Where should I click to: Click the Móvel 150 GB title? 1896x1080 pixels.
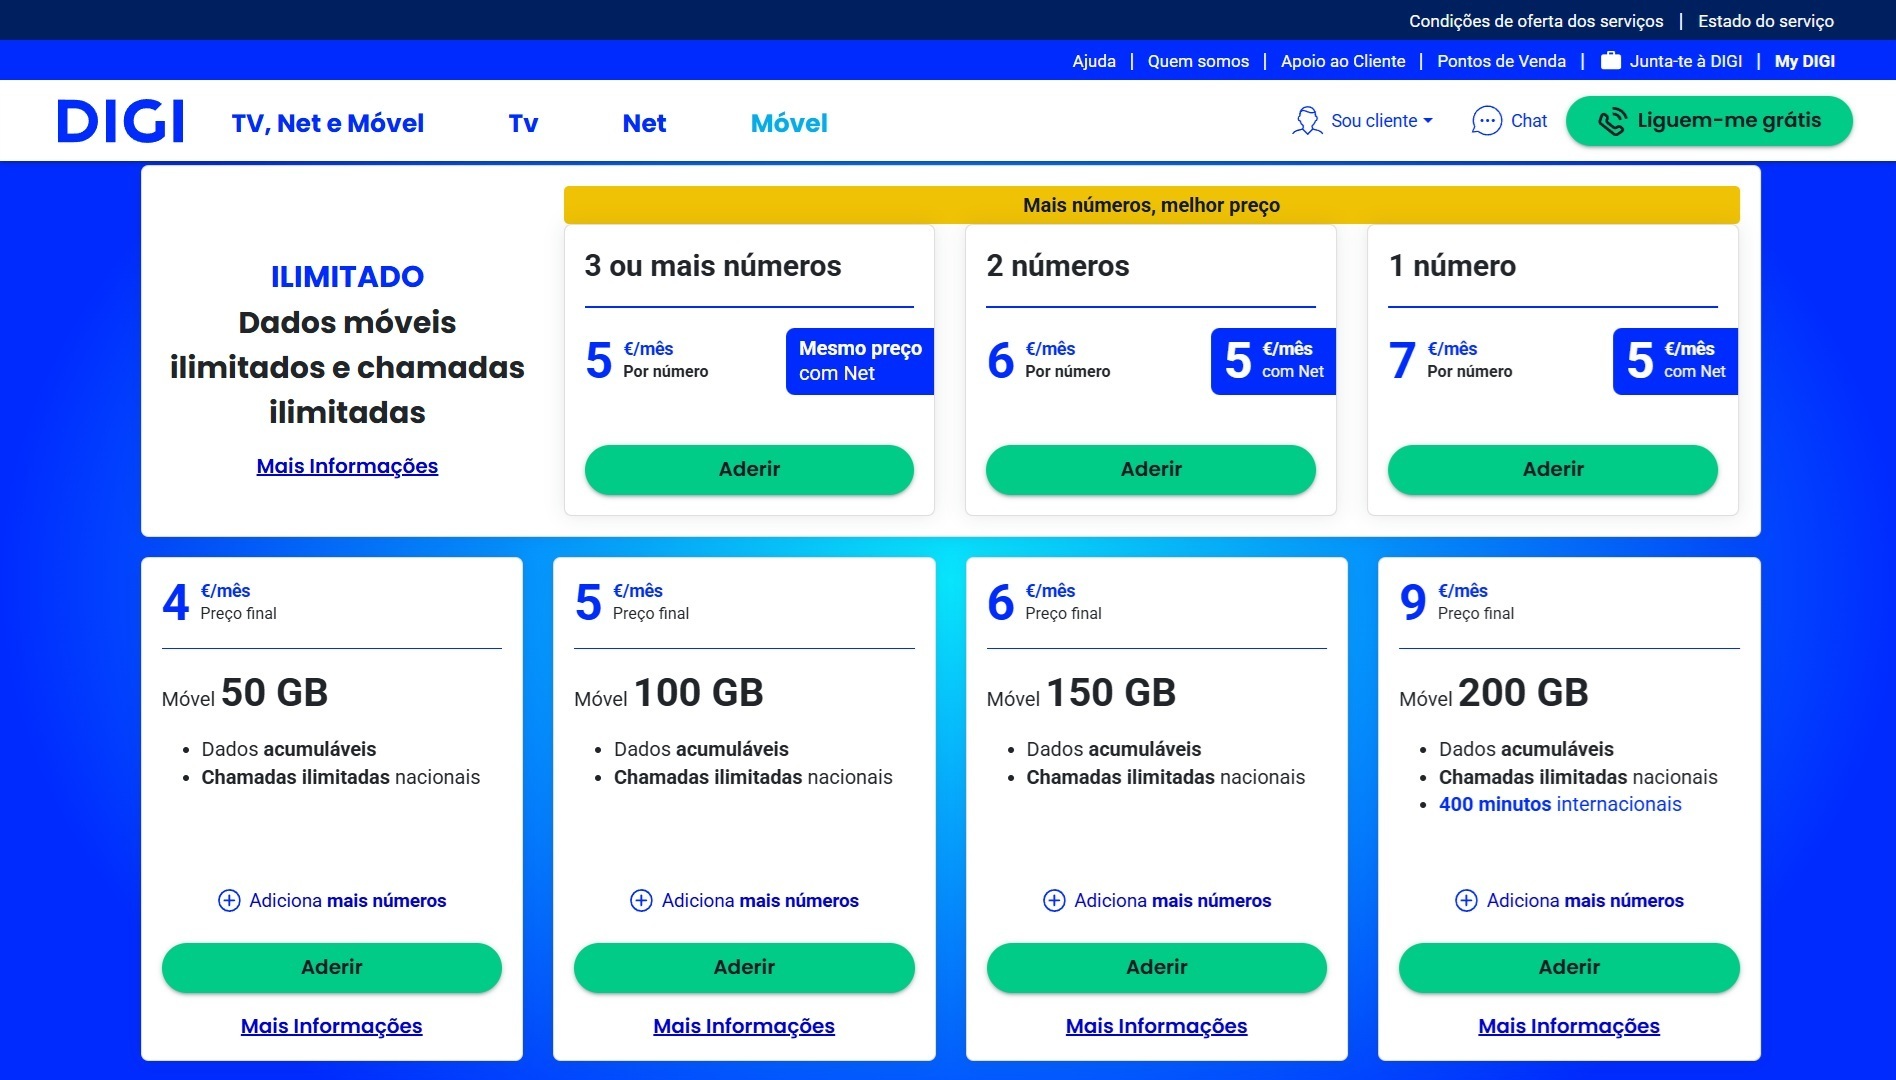click(1081, 693)
